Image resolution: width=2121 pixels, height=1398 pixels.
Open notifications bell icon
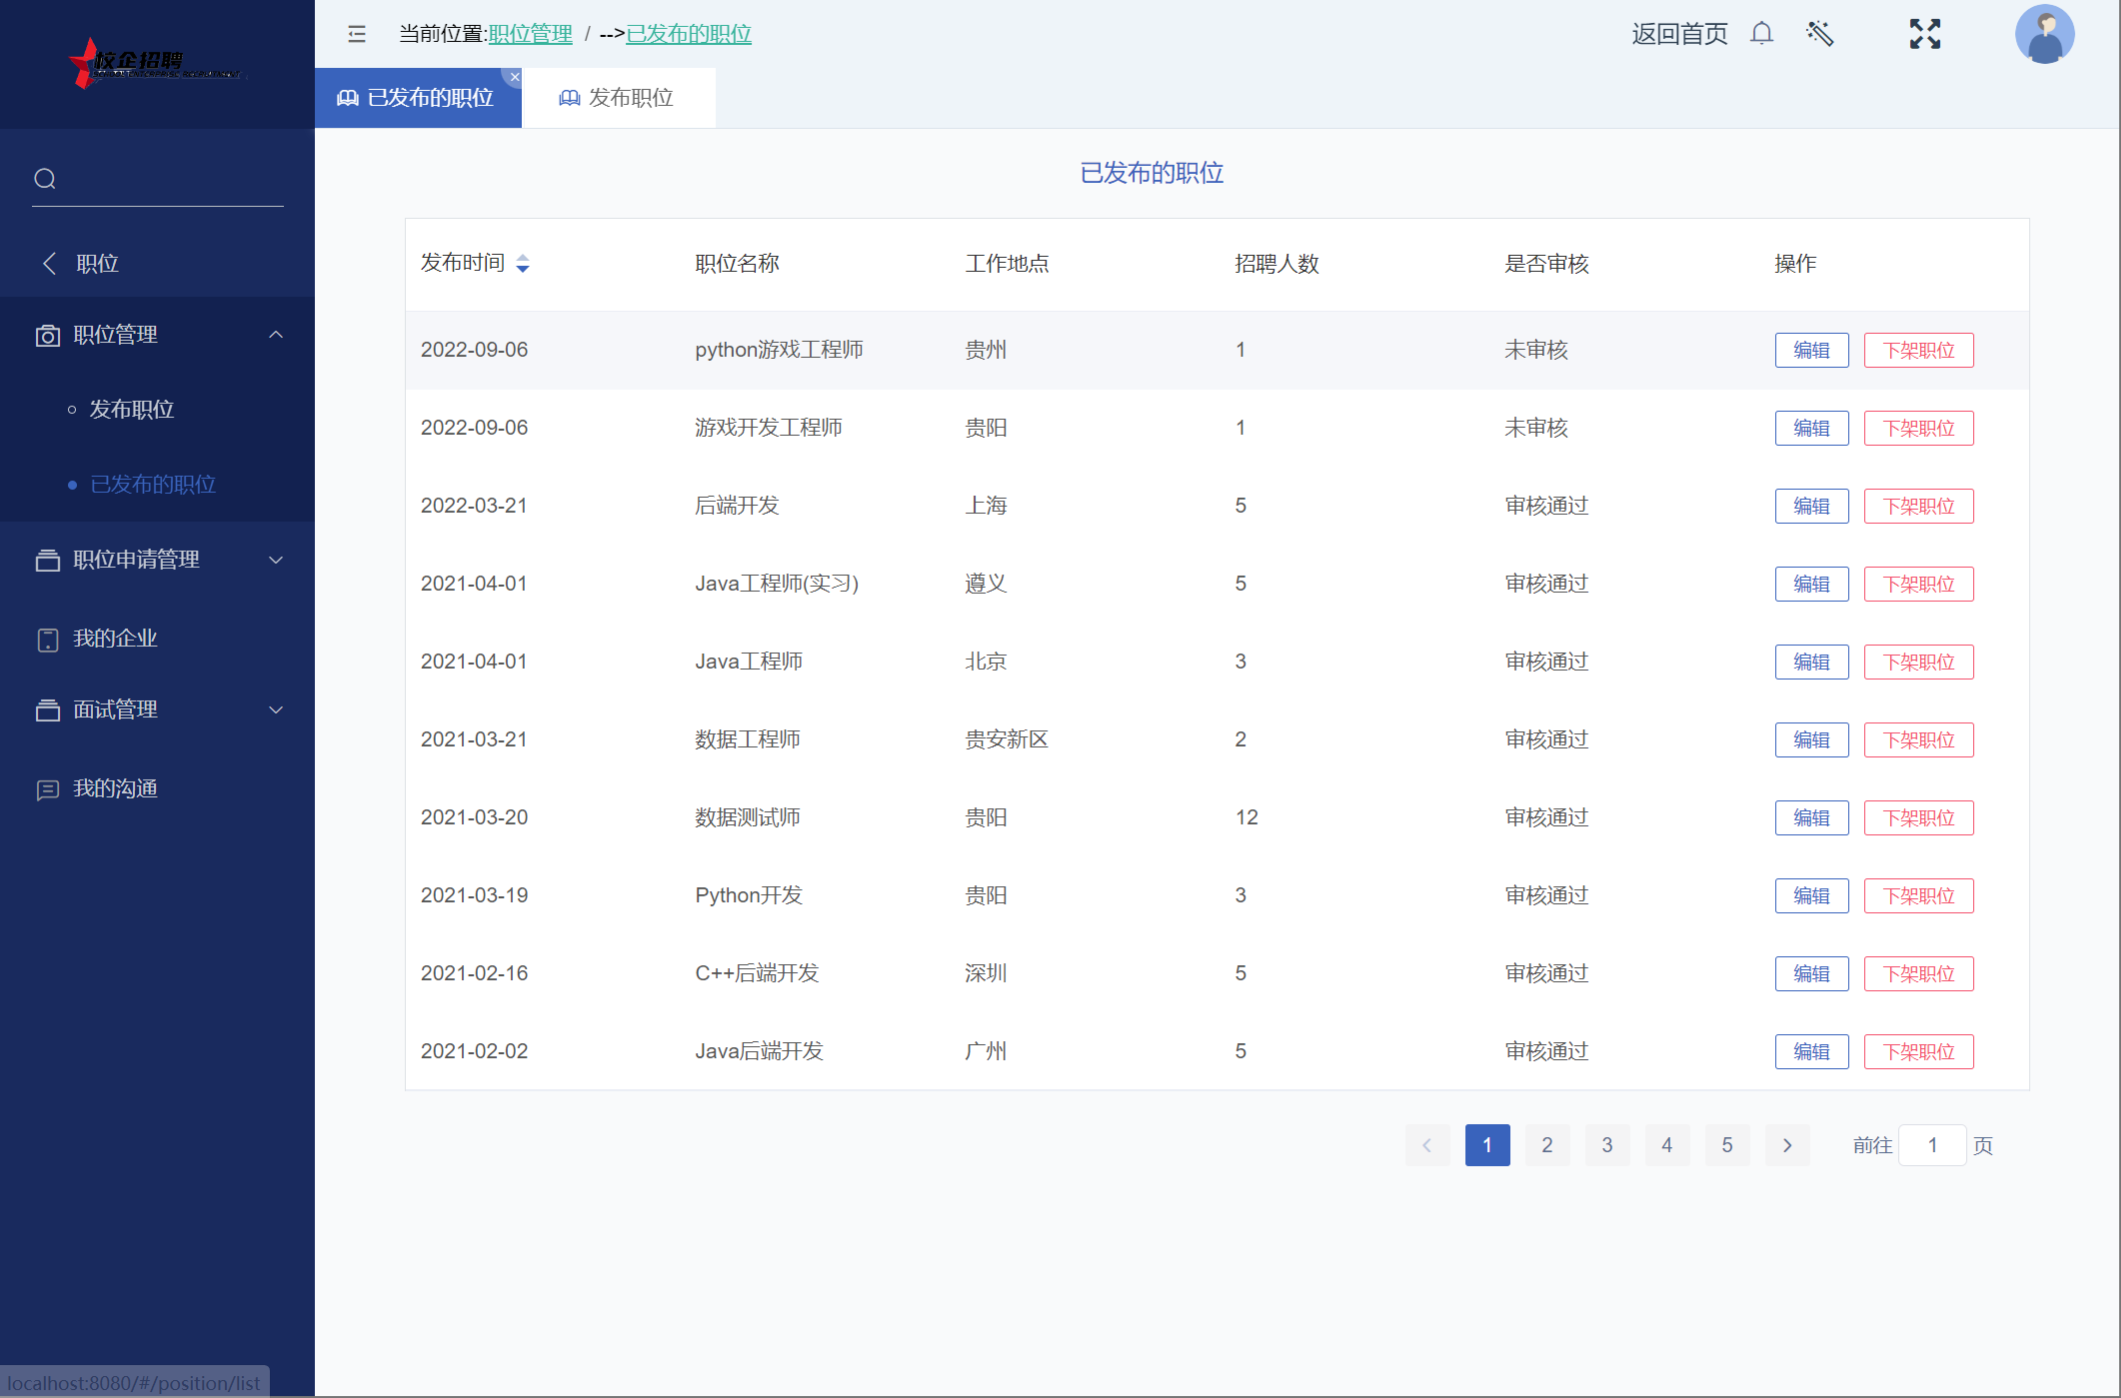tap(1761, 34)
